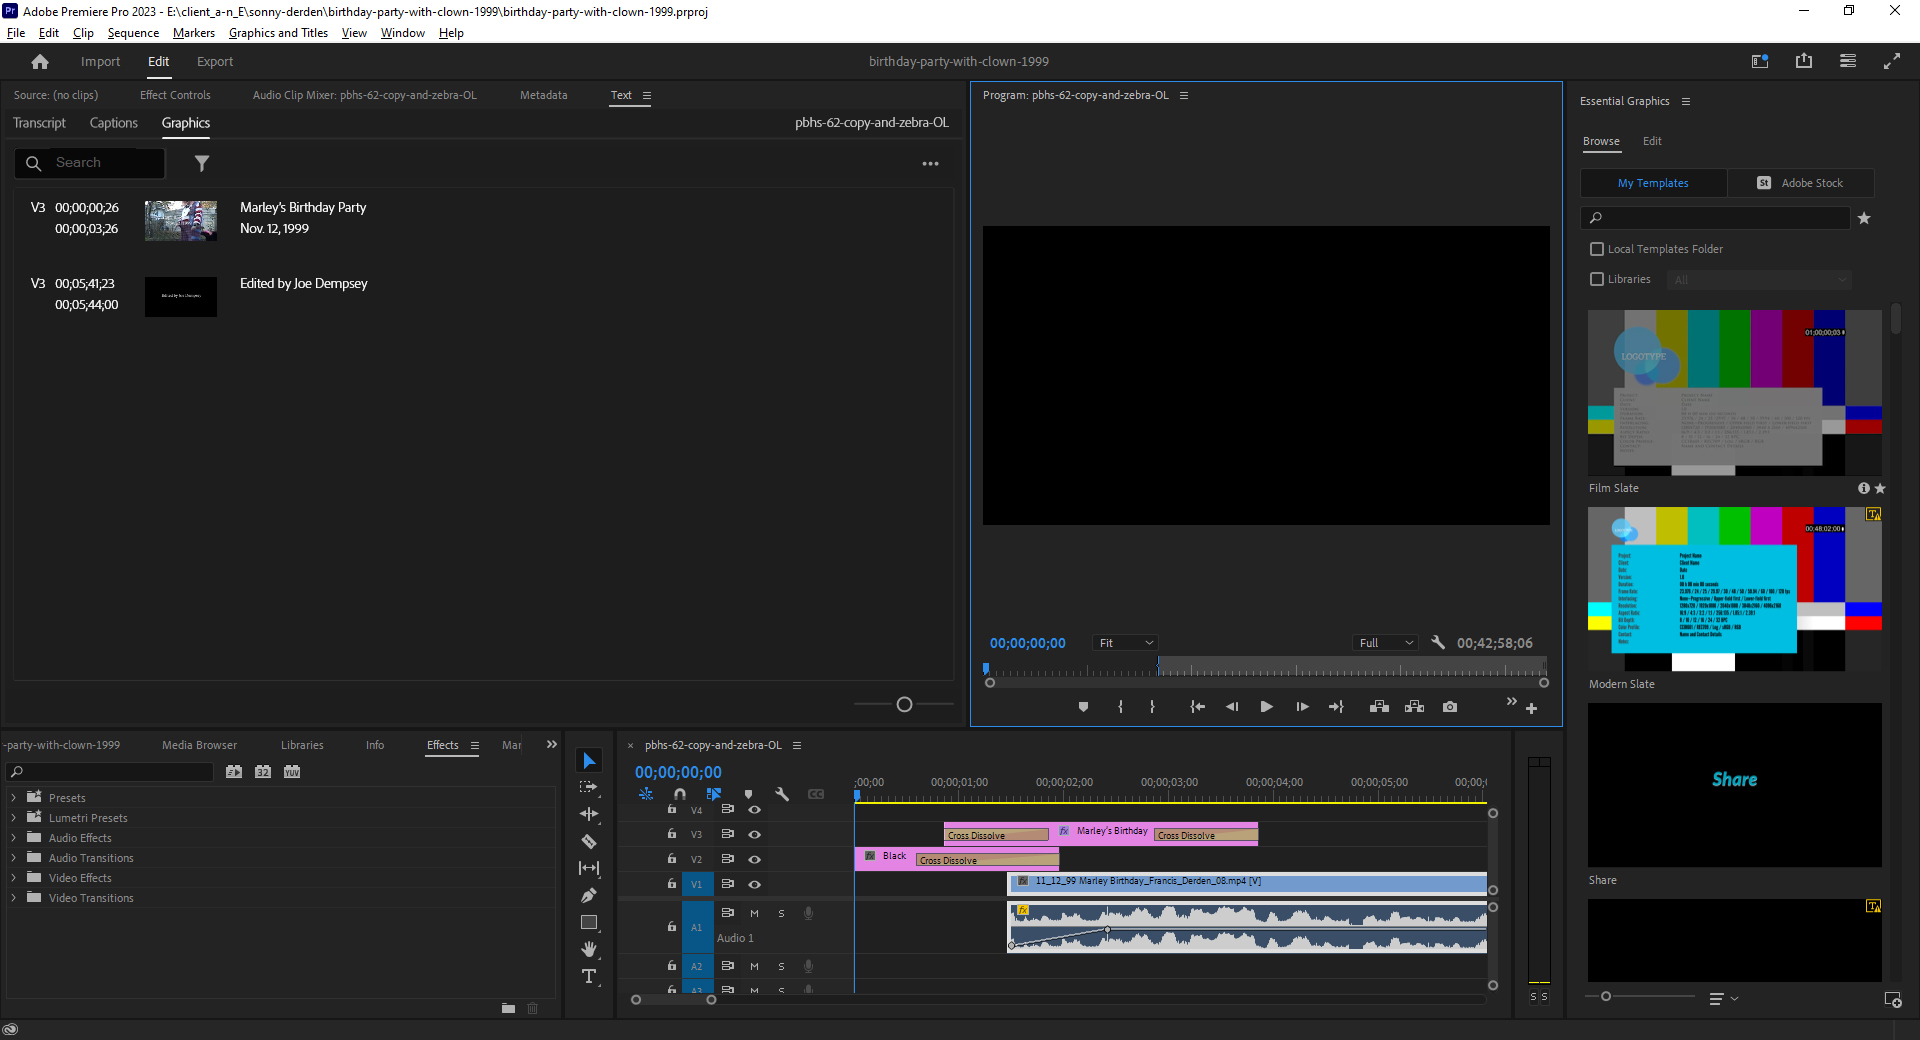Switch to the Captions tab
Viewport: 1920px width, 1040px height.
pos(113,122)
